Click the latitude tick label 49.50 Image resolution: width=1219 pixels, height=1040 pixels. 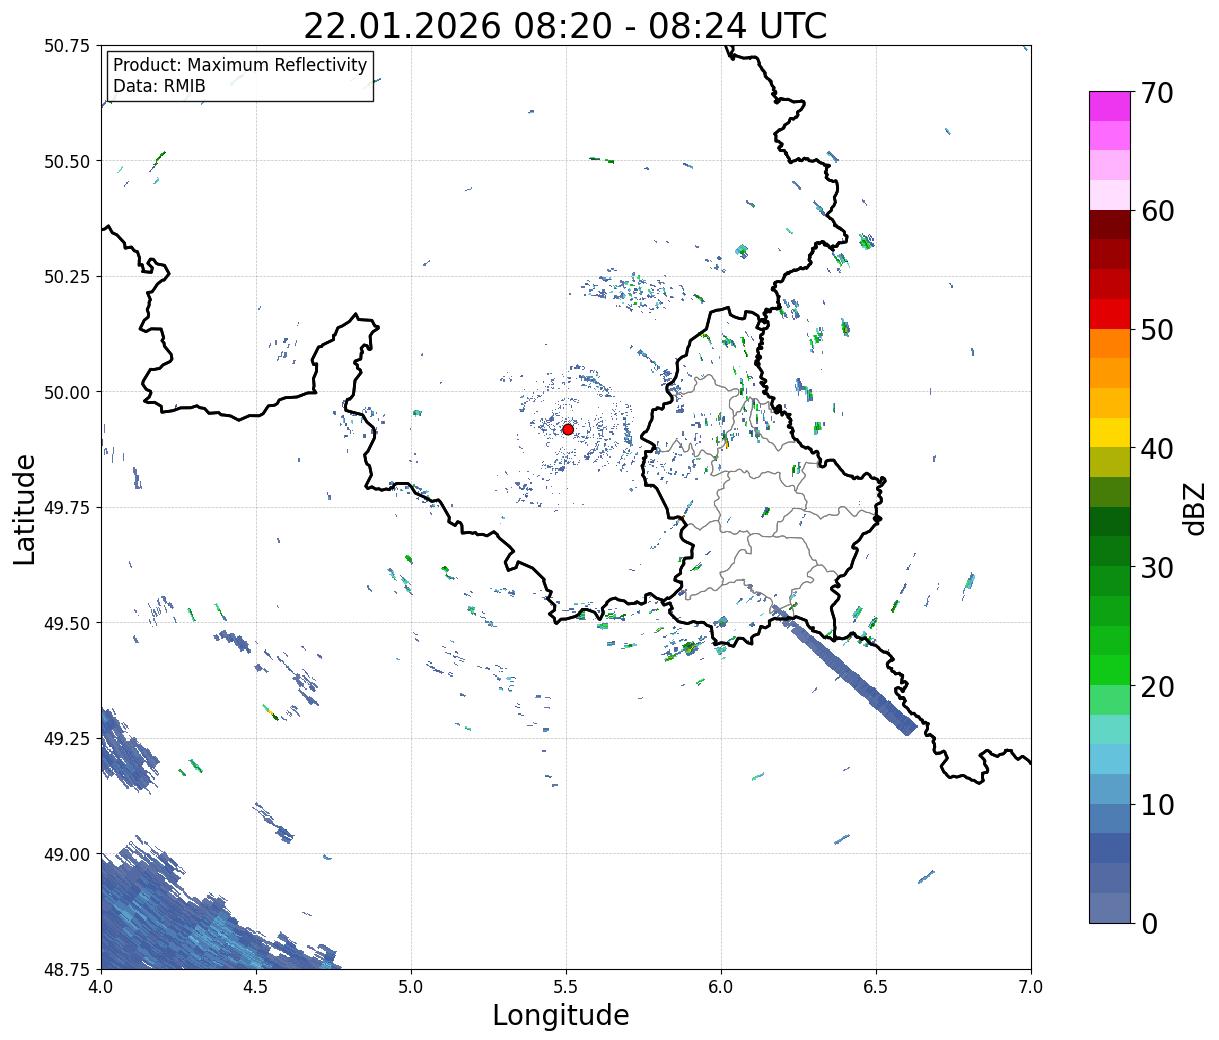pos(67,623)
